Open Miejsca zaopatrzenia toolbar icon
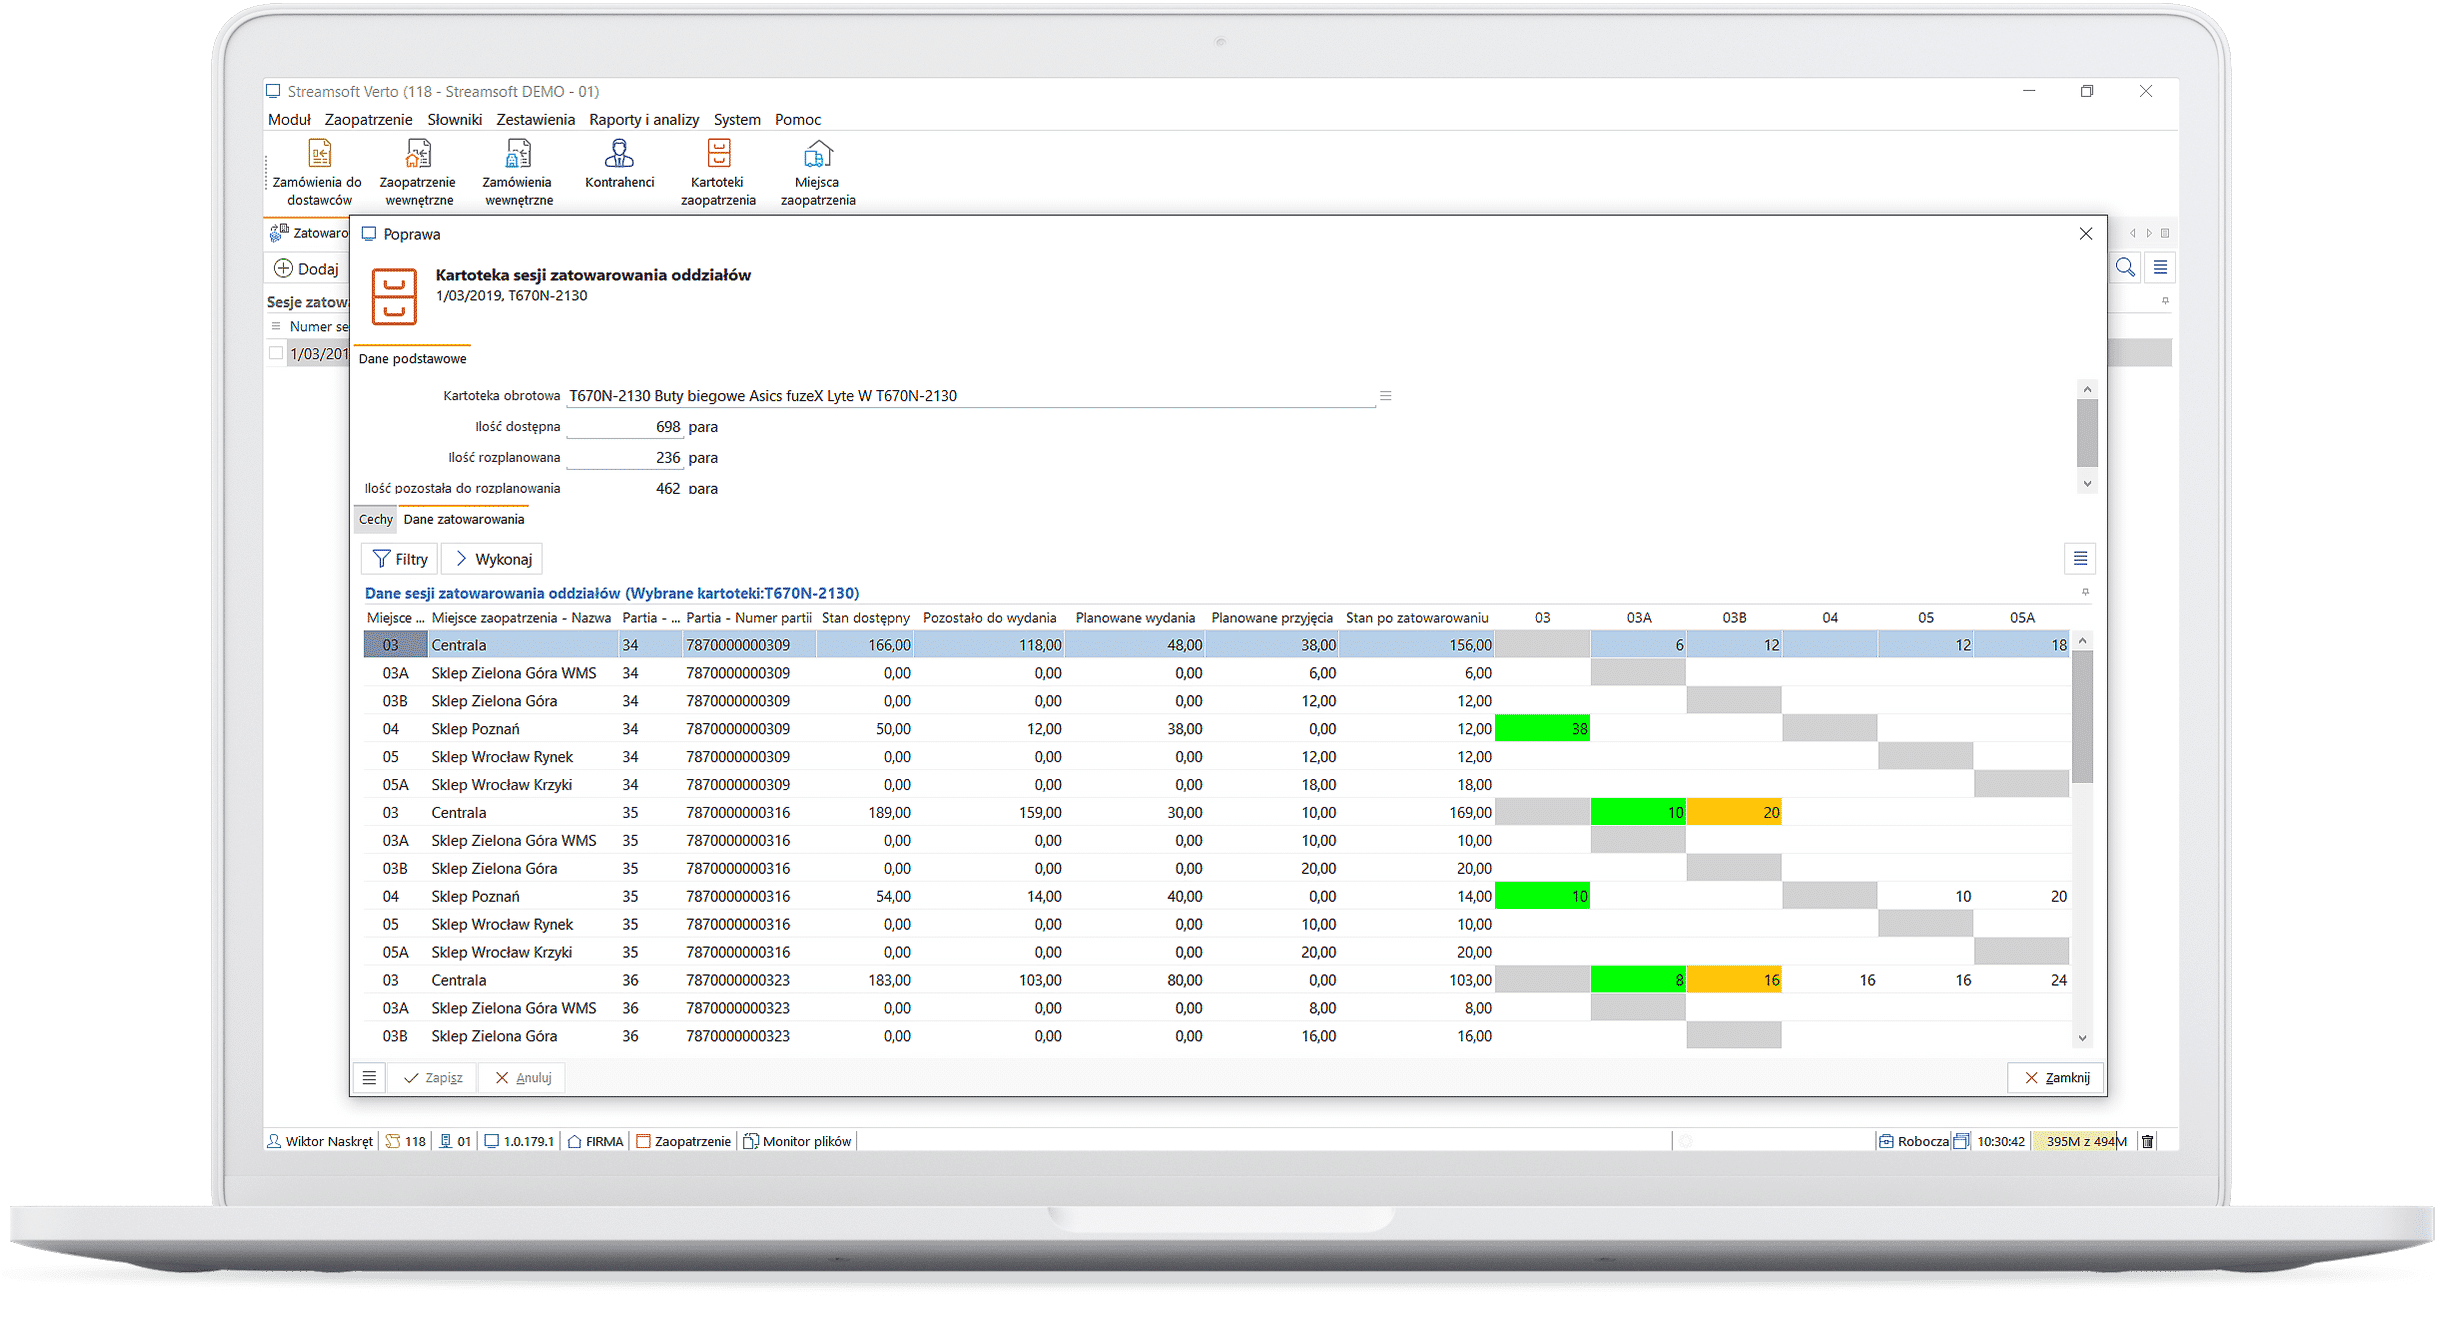 click(x=818, y=173)
